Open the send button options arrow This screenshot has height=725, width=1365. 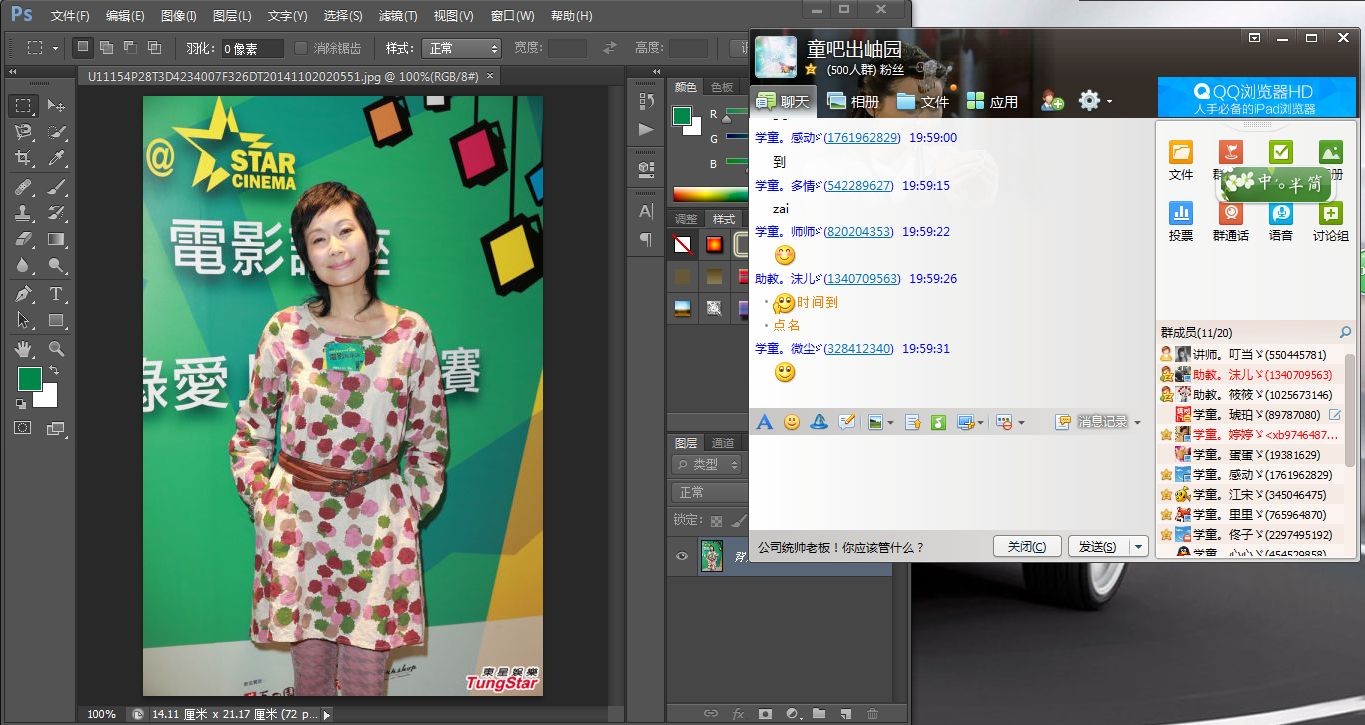[1138, 547]
